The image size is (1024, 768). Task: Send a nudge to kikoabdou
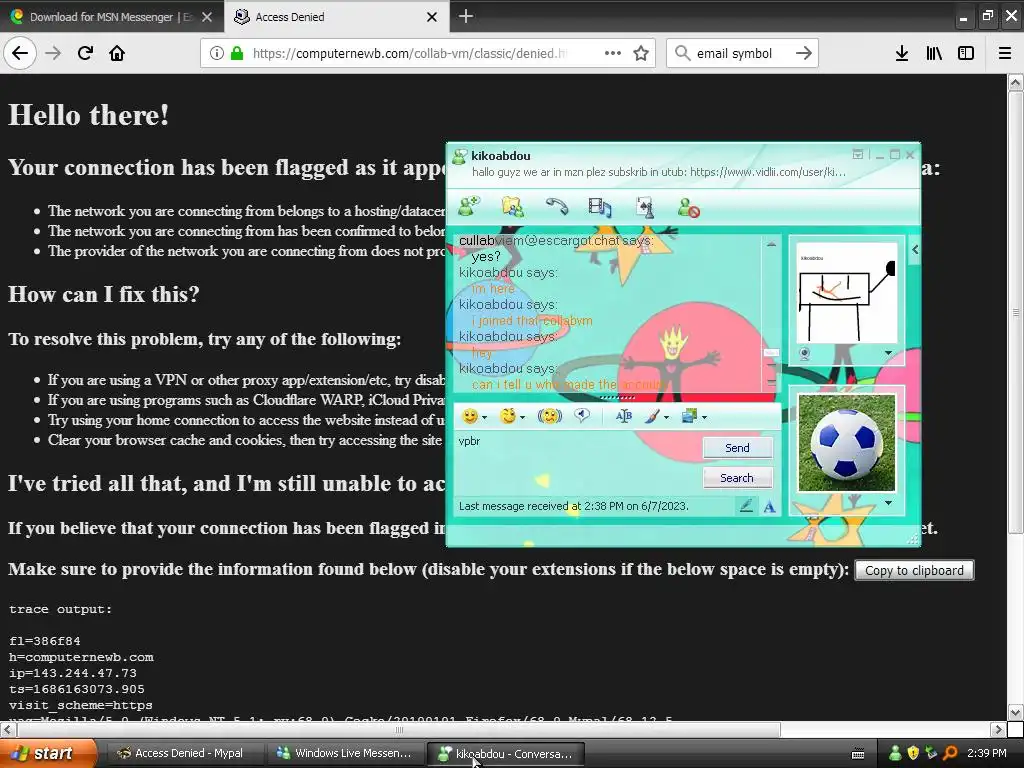point(549,416)
